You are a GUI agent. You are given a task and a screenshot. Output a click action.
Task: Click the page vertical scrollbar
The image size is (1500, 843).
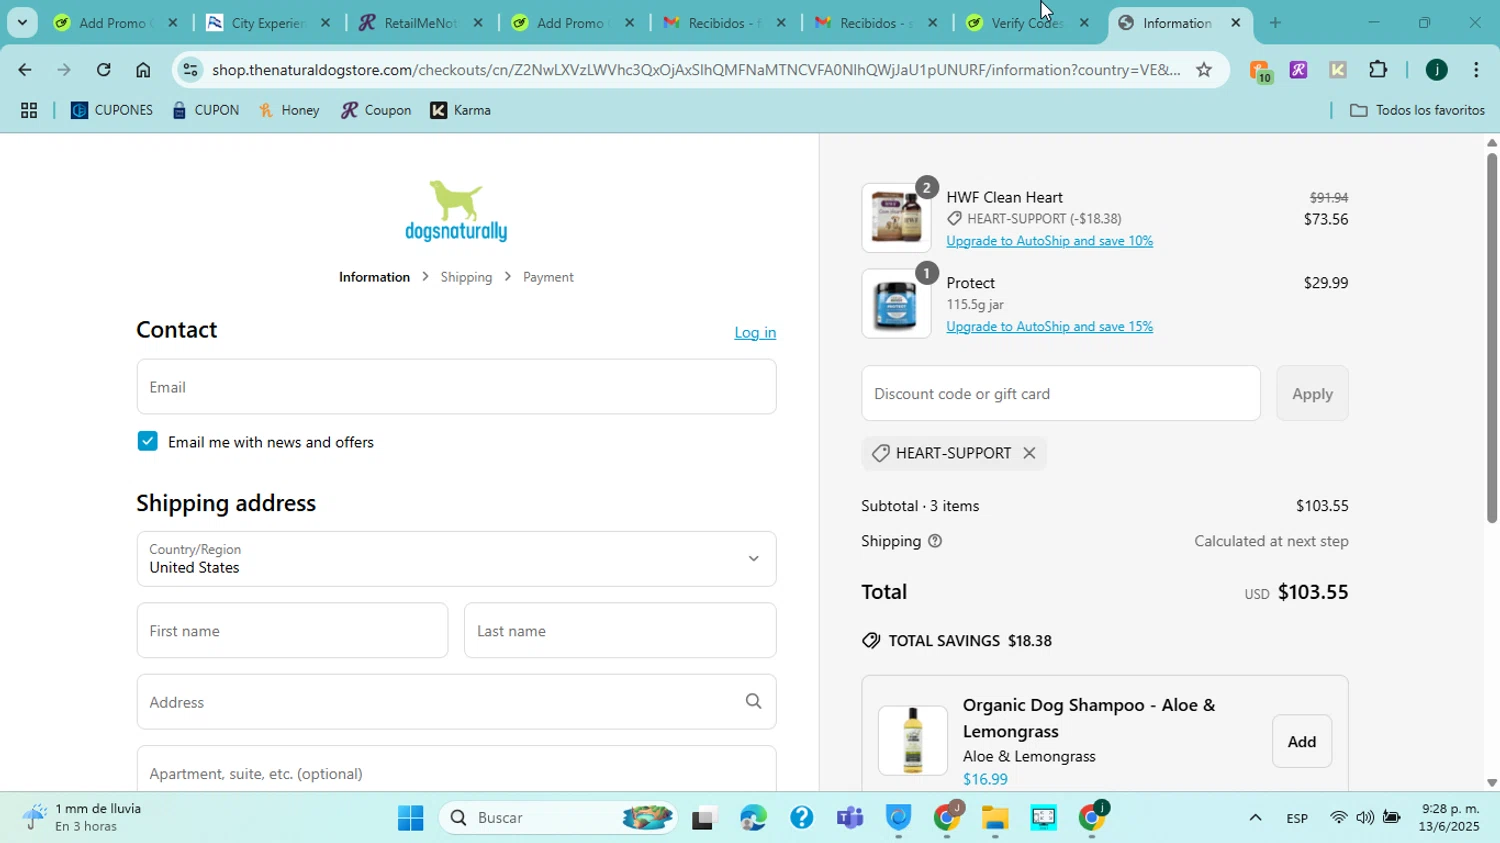point(1491,338)
